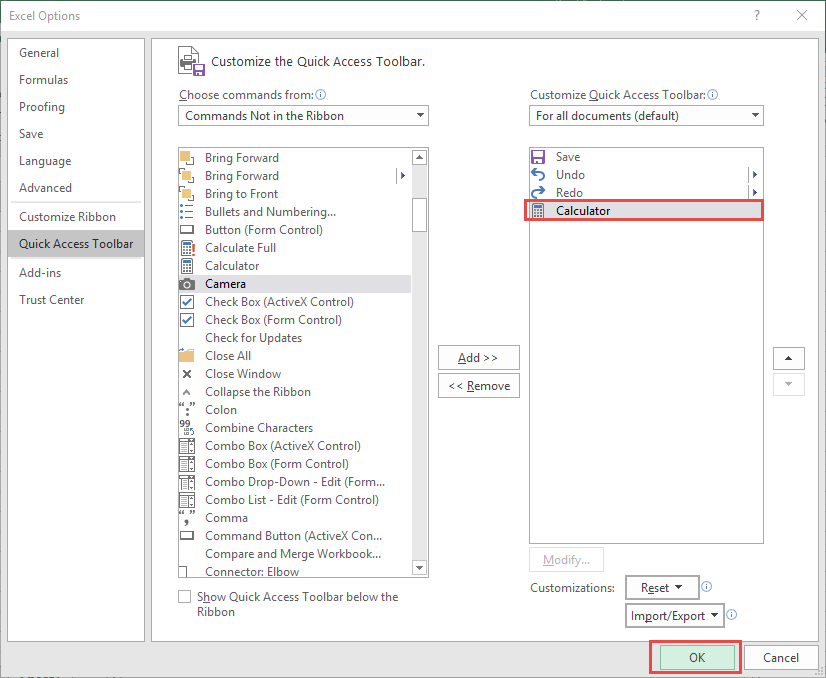Select the Camera command icon
This screenshot has width=826, height=678.
coord(187,283)
